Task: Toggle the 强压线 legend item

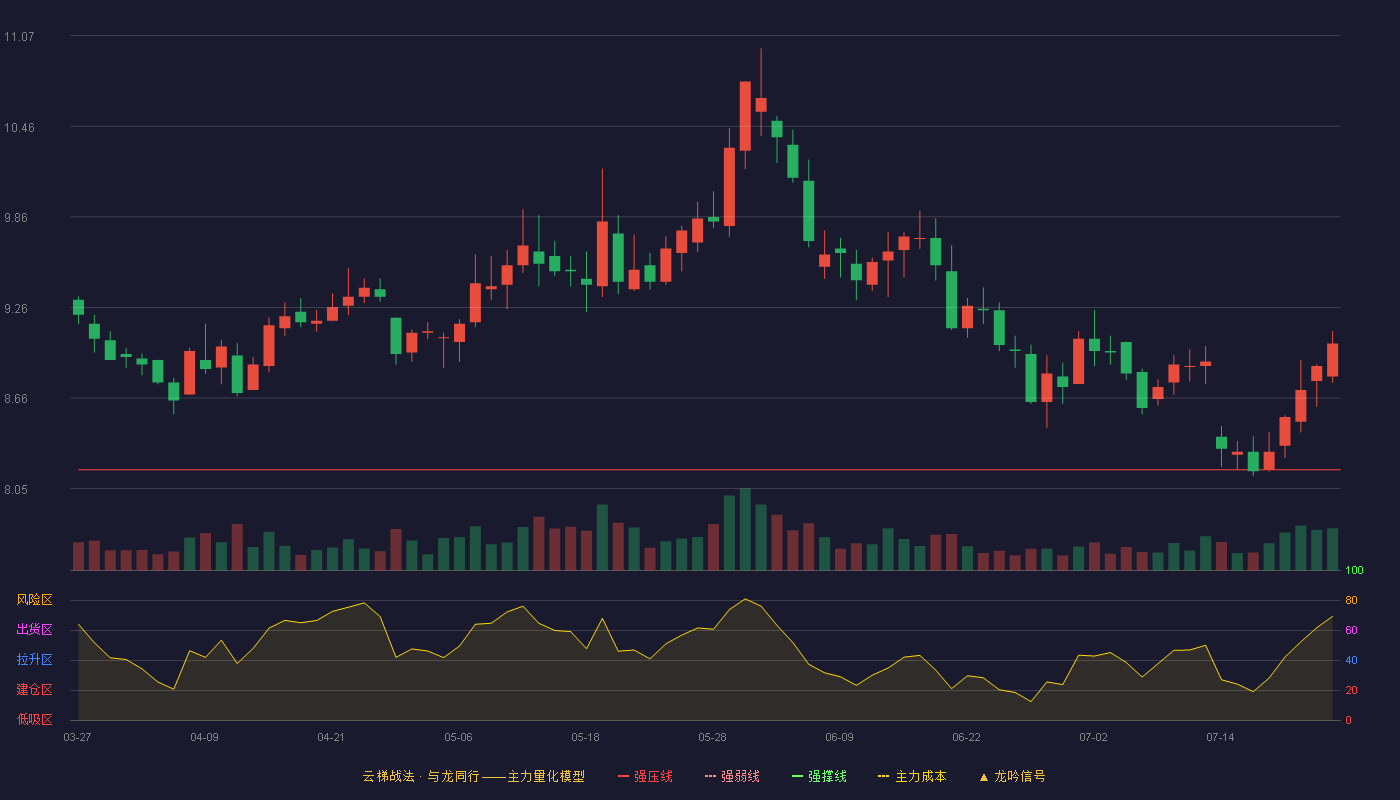Action: click(x=645, y=776)
